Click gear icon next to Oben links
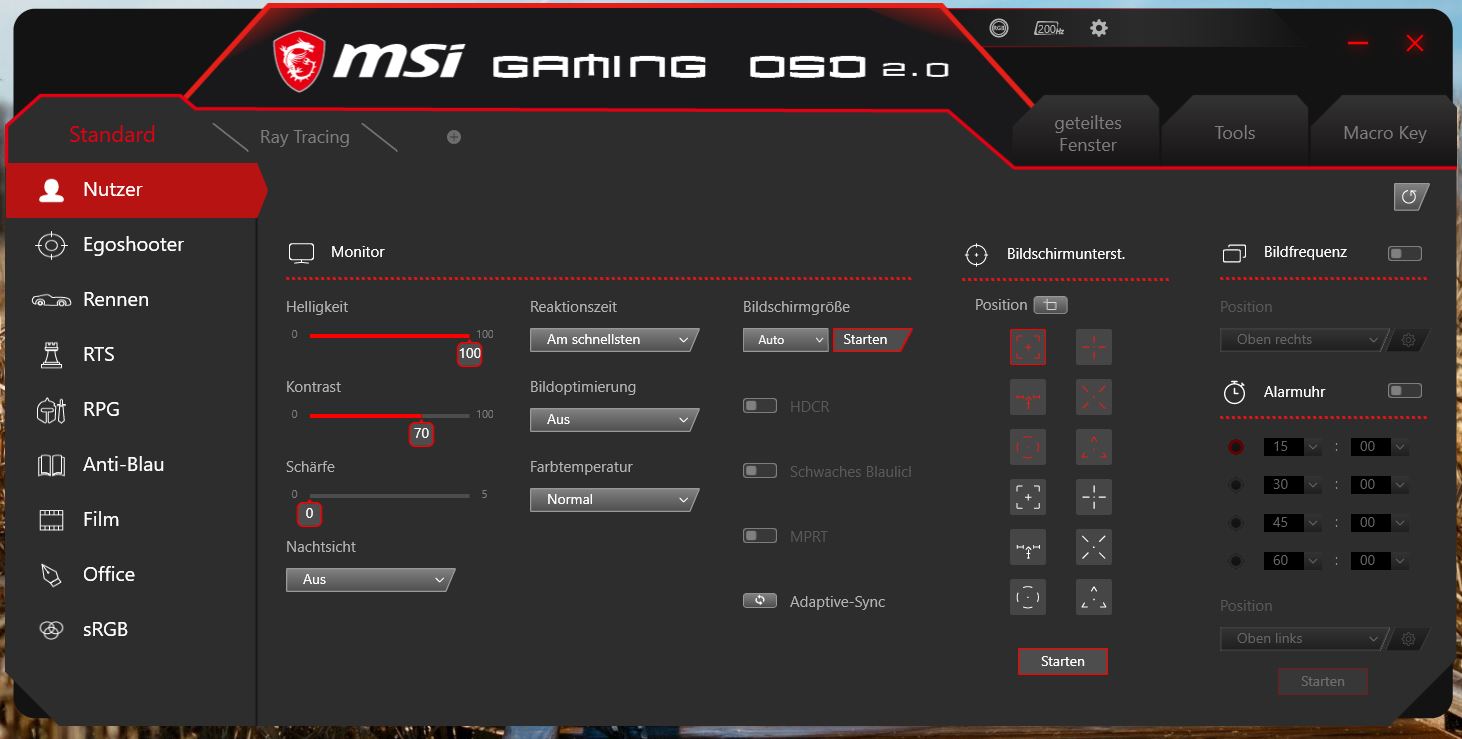The image size is (1462, 739). tap(1409, 639)
